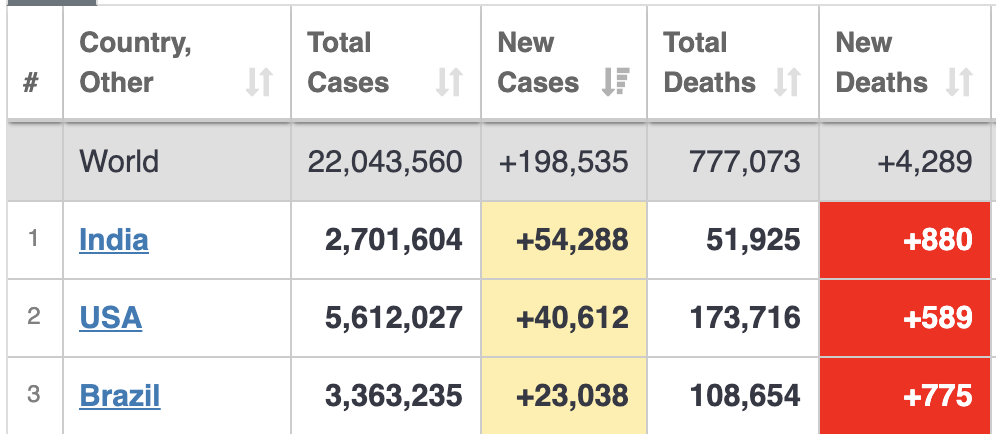Select the # rank column header

click(31, 82)
